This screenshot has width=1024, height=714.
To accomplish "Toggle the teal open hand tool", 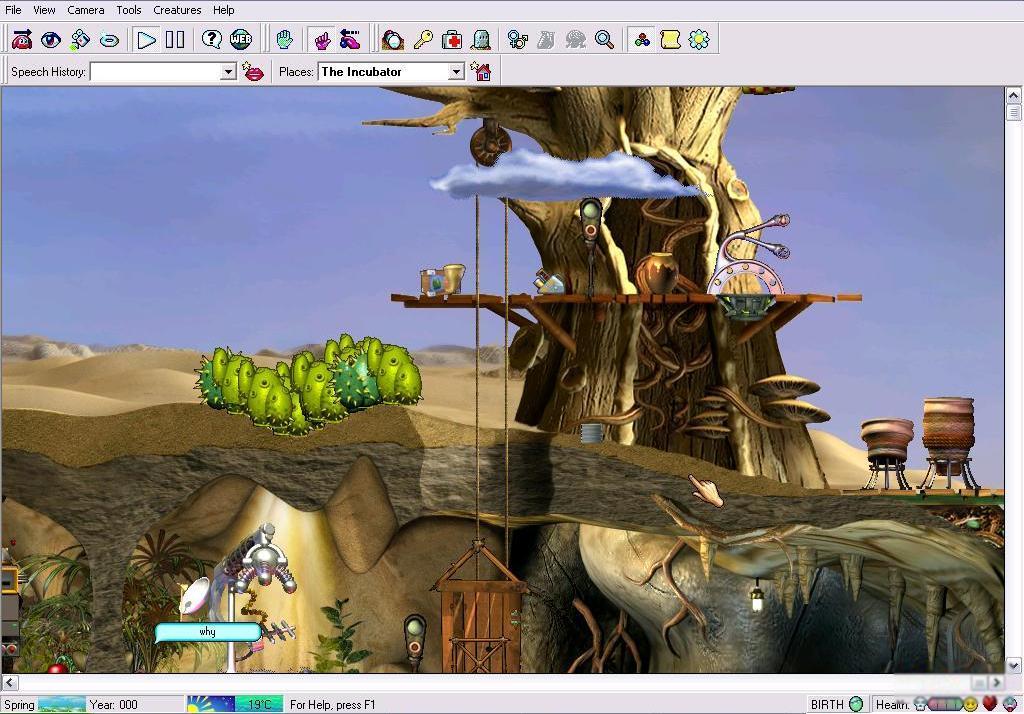I will (x=285, y=40).
